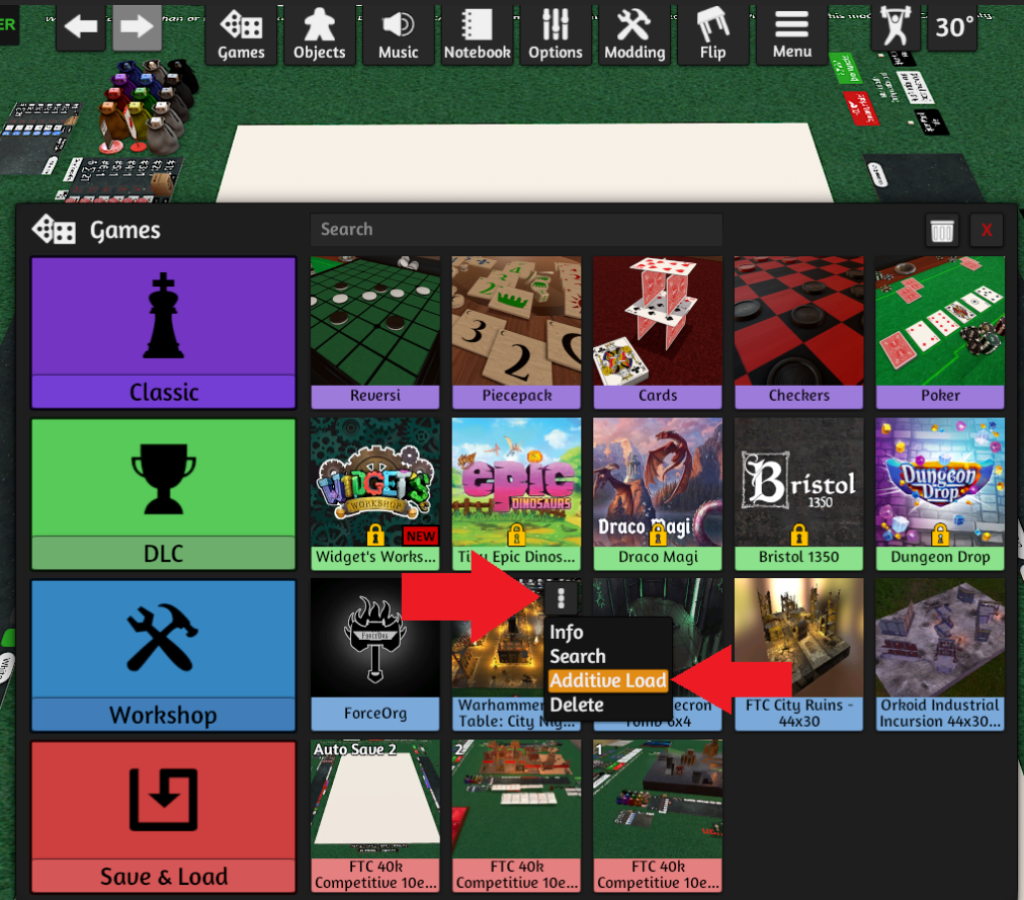Click the Music speaker icon
The width and height of the screenshot is (1024, 900).
[398, 33]
